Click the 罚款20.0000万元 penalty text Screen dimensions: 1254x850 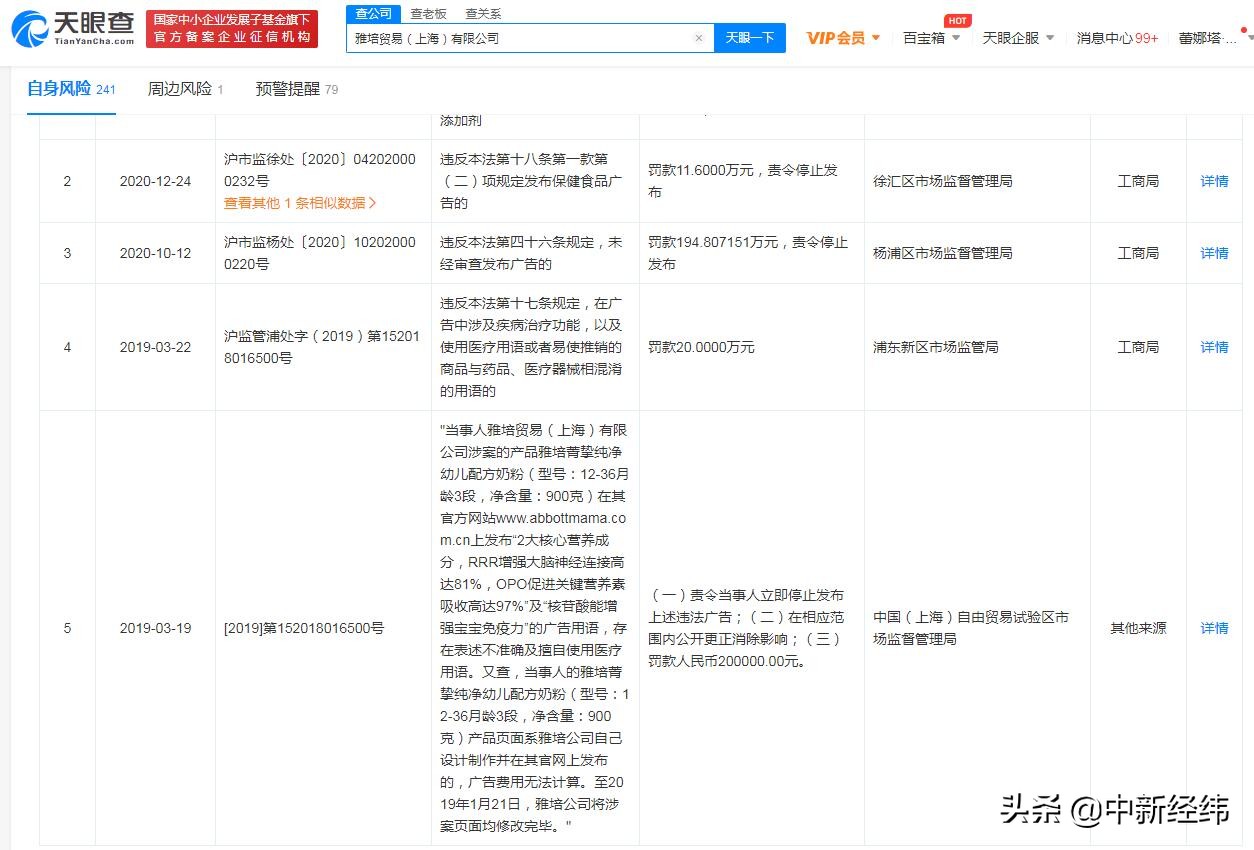(701, 347)
